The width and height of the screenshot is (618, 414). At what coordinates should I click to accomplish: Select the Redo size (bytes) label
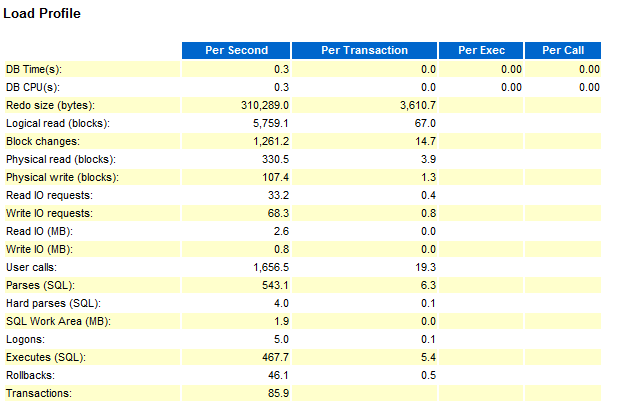50,106
